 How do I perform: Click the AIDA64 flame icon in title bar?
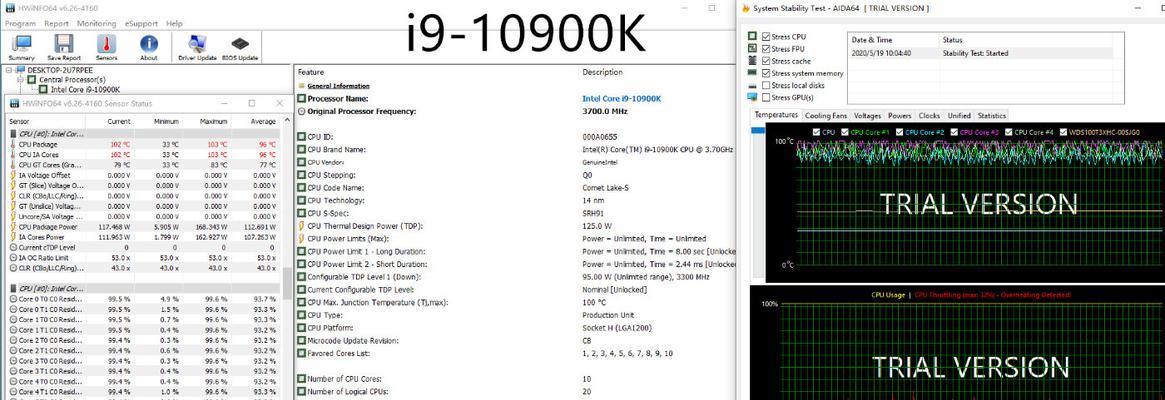(746, 8)
